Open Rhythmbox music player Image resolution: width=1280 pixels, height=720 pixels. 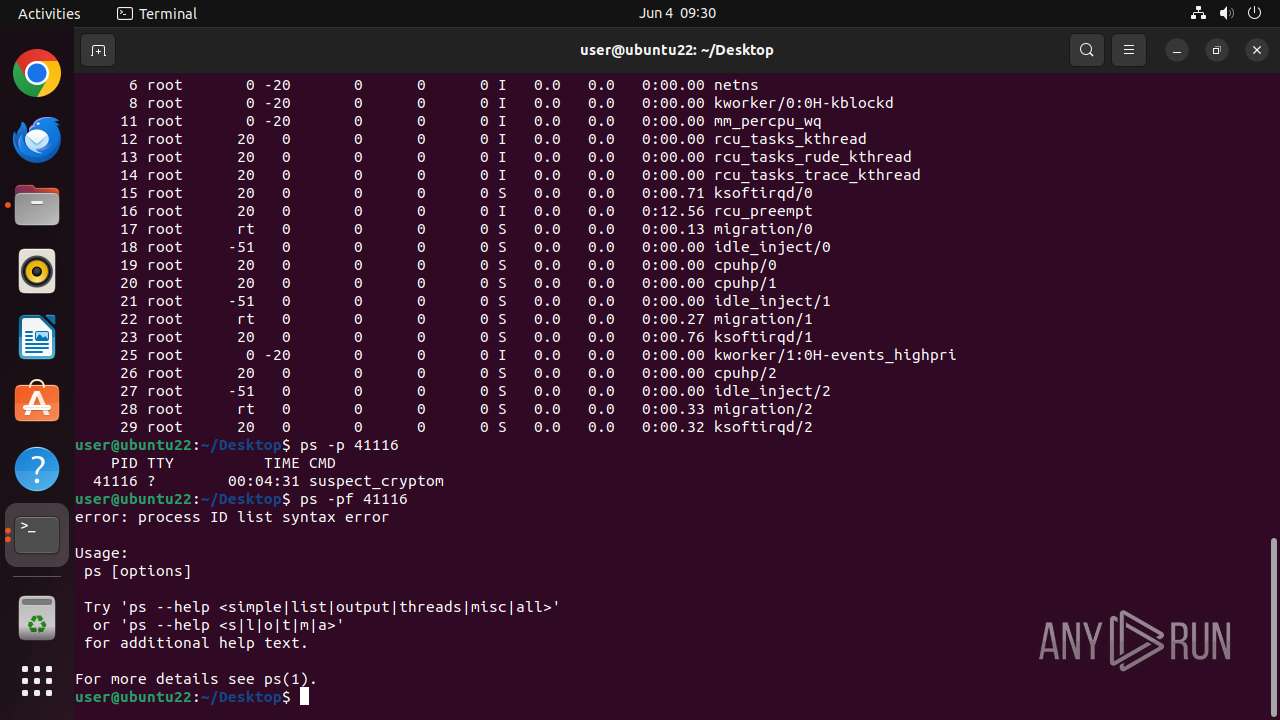[37, 271]
